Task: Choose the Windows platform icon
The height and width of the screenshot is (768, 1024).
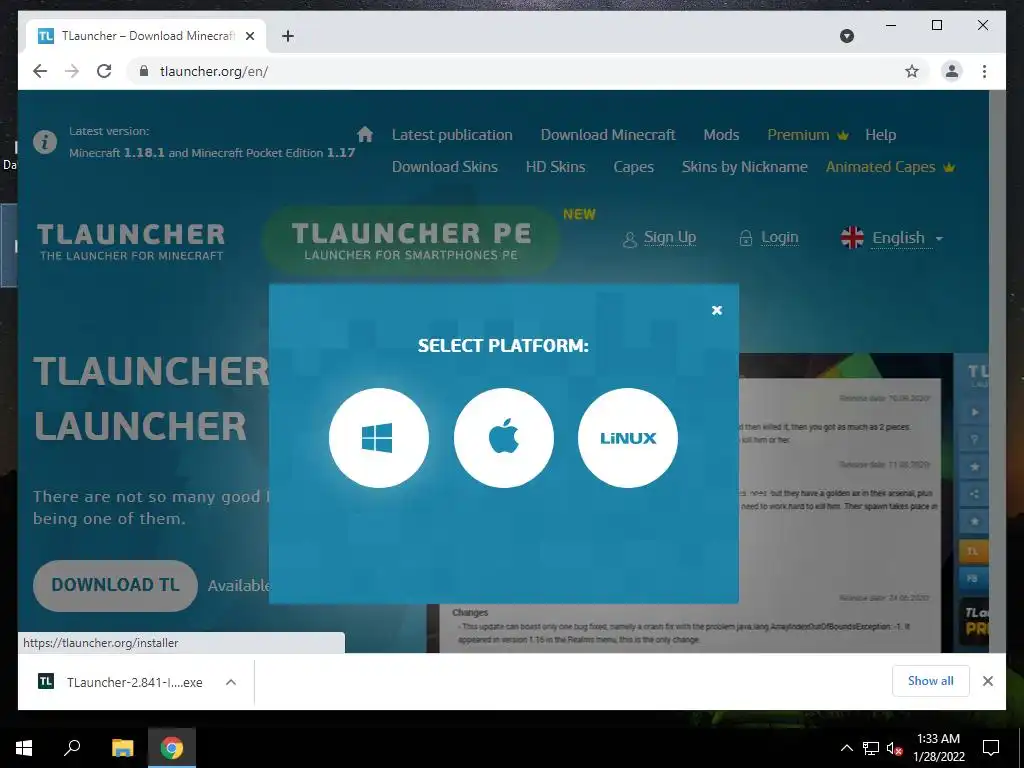Action: 379,438
